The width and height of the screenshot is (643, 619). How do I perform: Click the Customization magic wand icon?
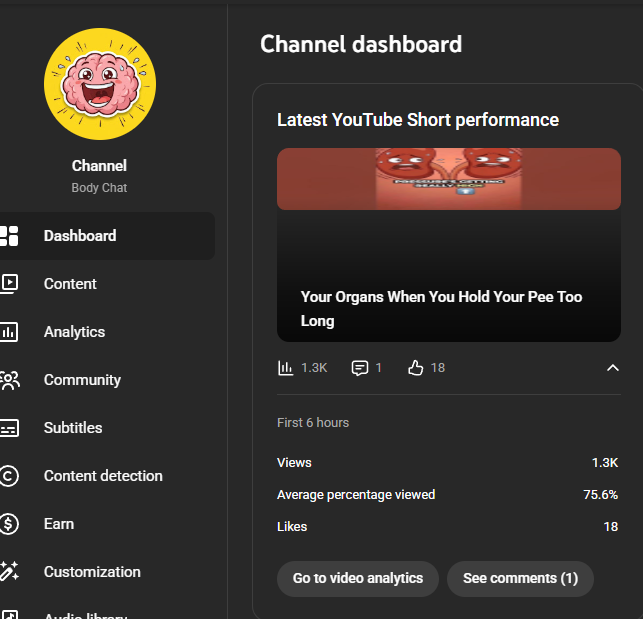coord(9,572)
